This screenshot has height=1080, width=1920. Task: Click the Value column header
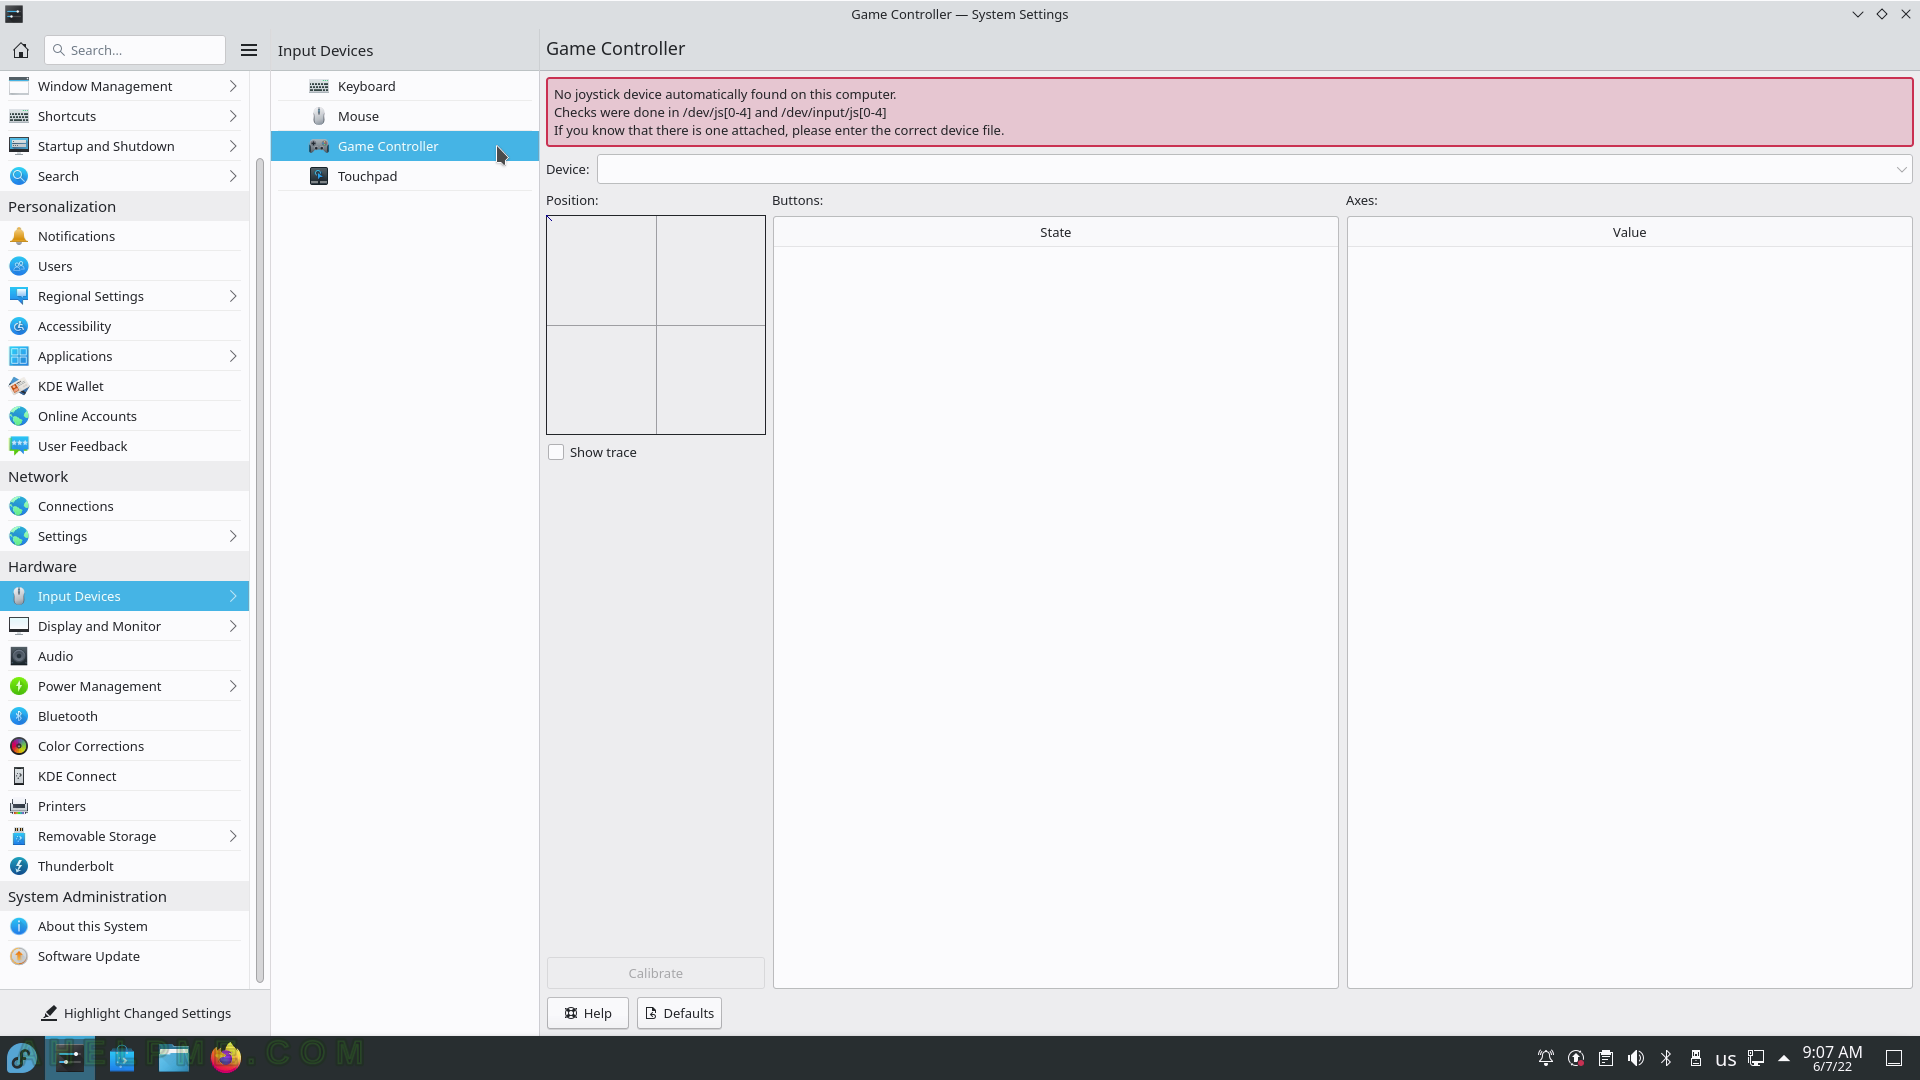pyautogui.click(x=1629, y=232)
